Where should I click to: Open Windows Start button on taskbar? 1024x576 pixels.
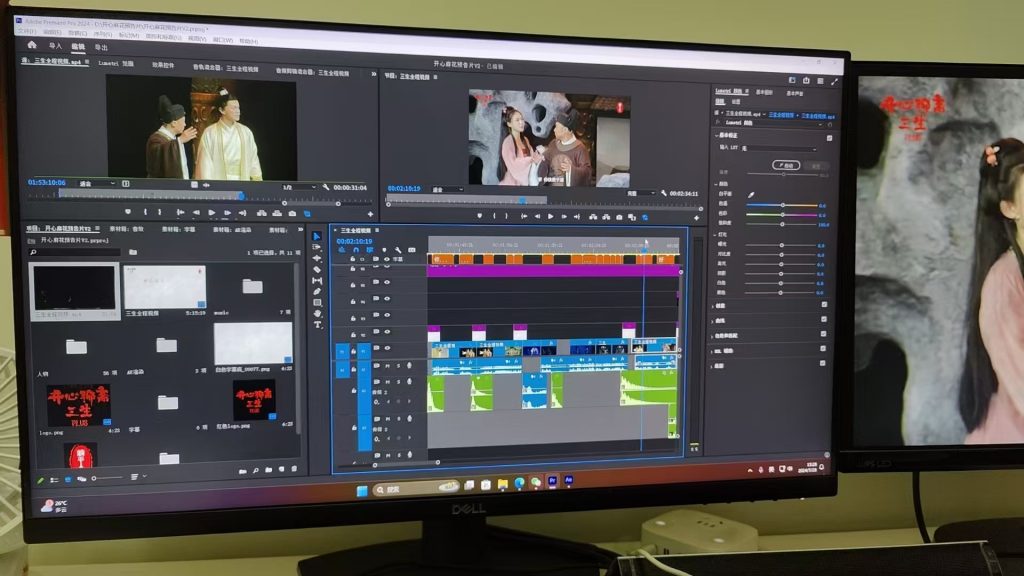361,490
